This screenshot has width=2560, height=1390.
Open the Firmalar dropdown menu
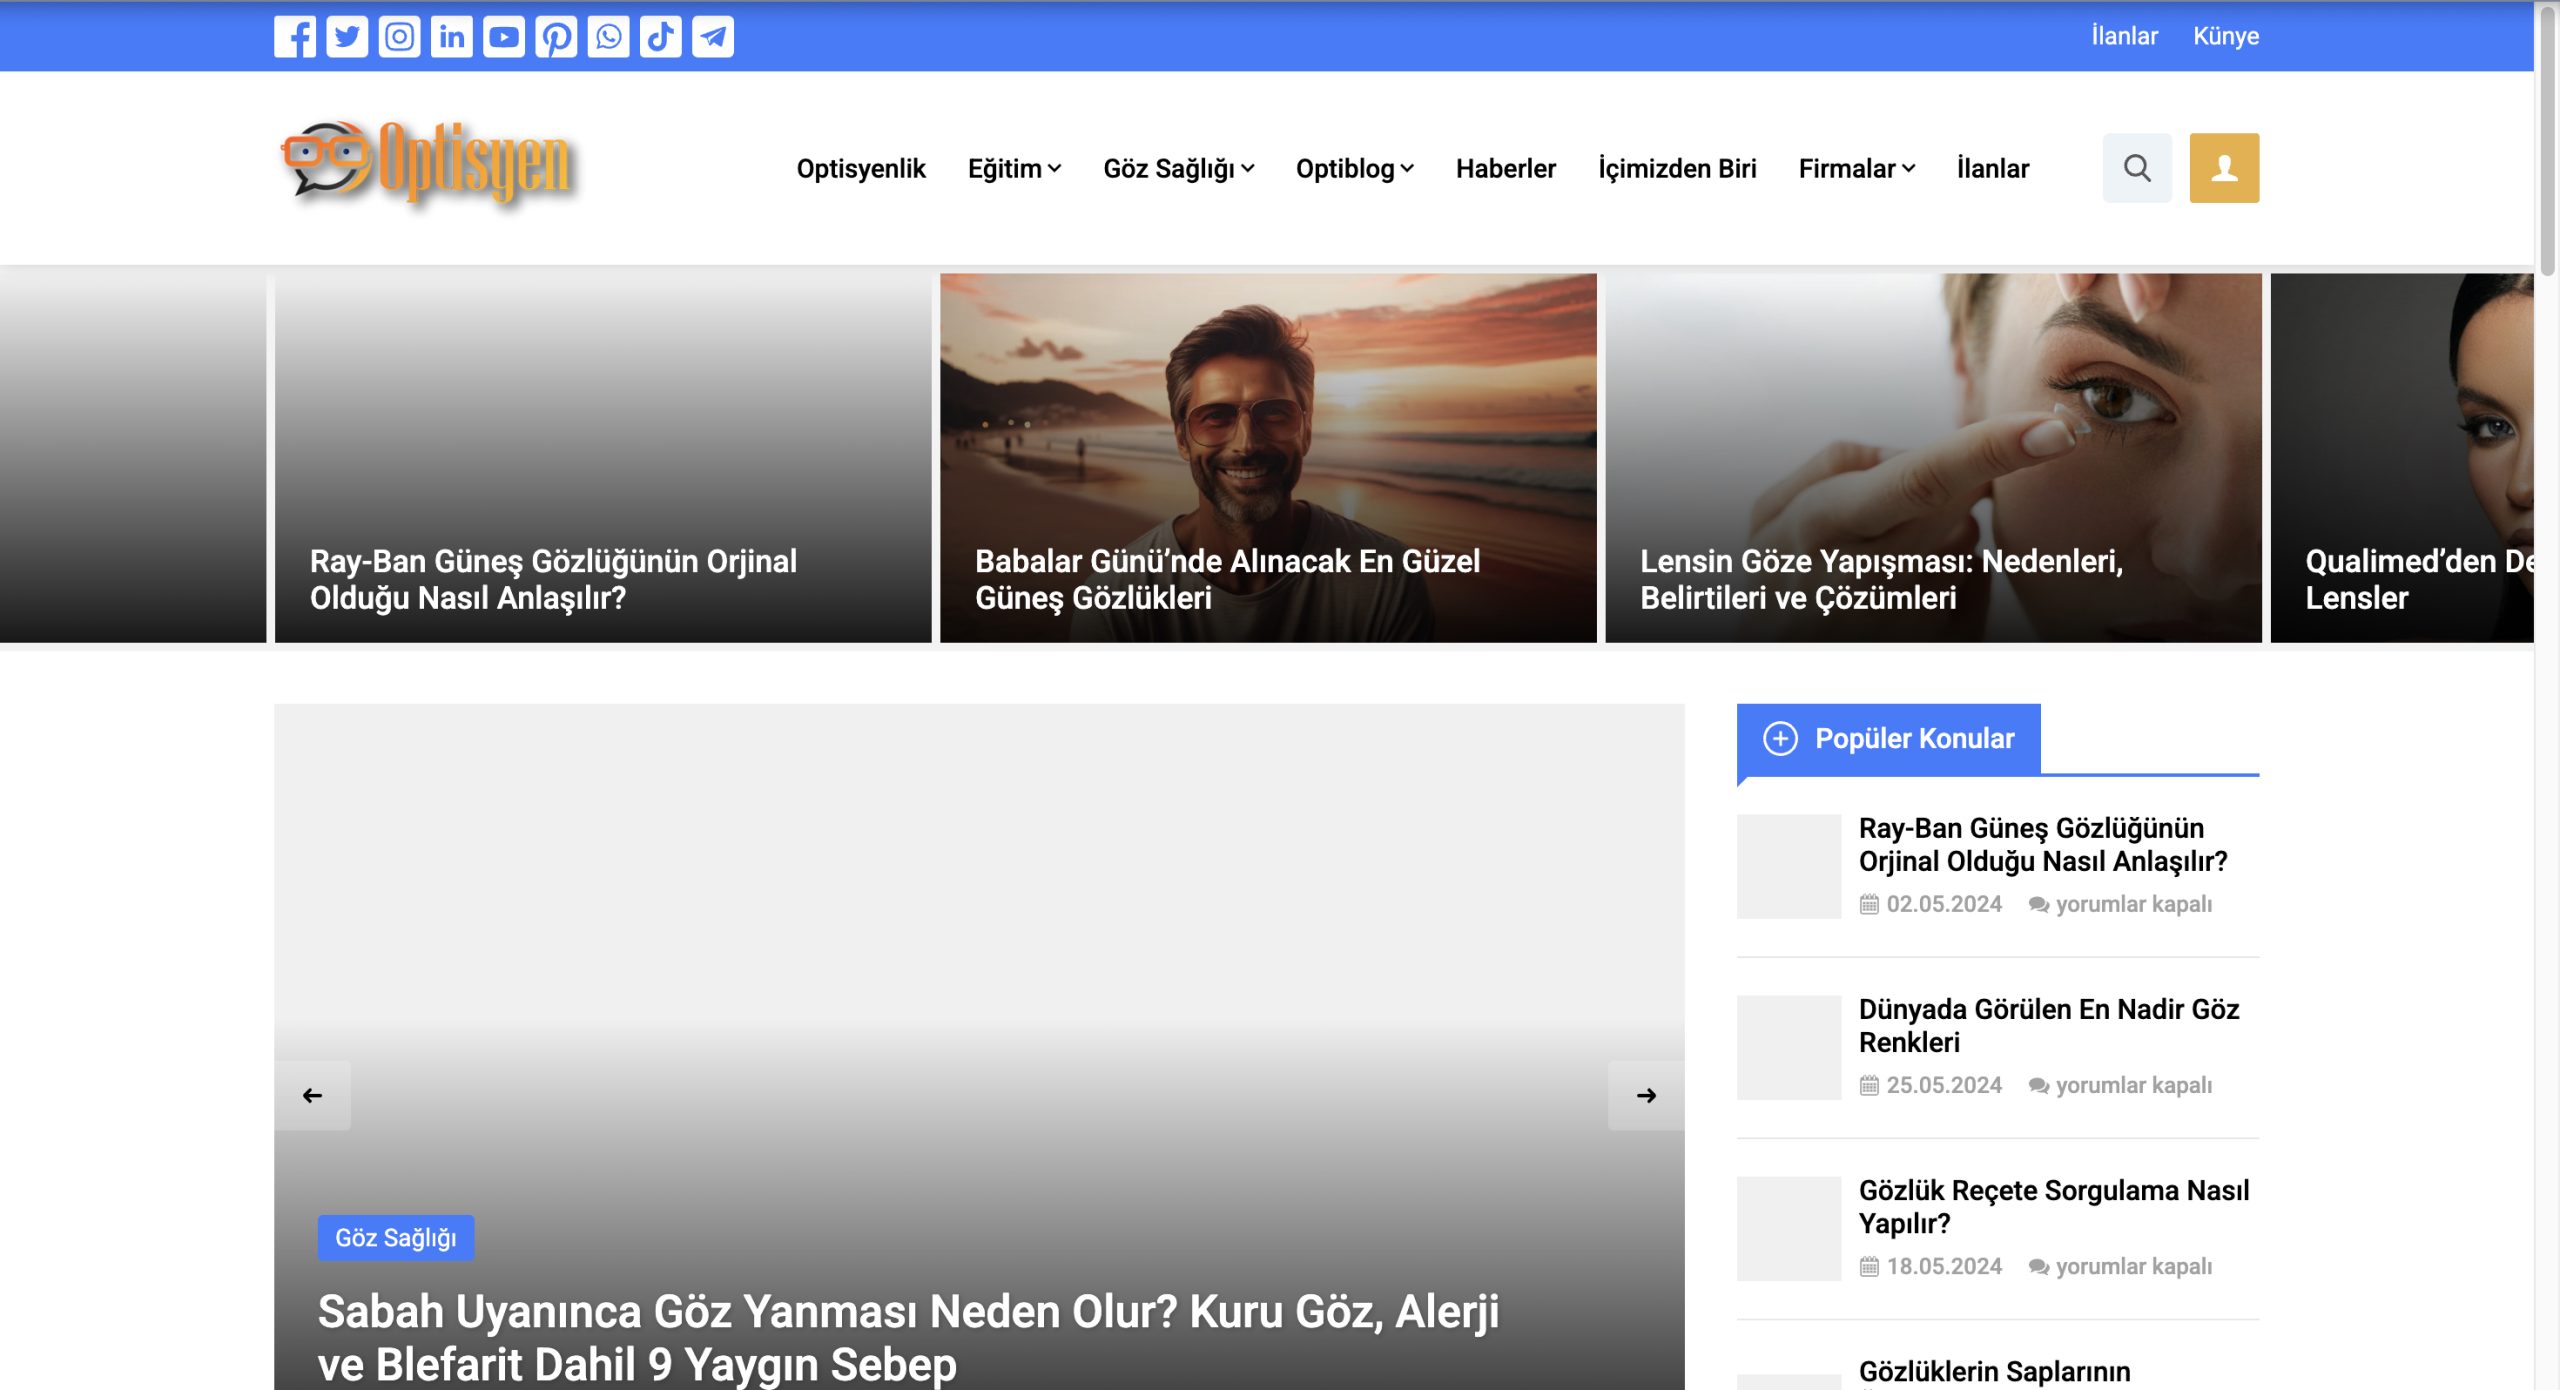(1856, 169)
